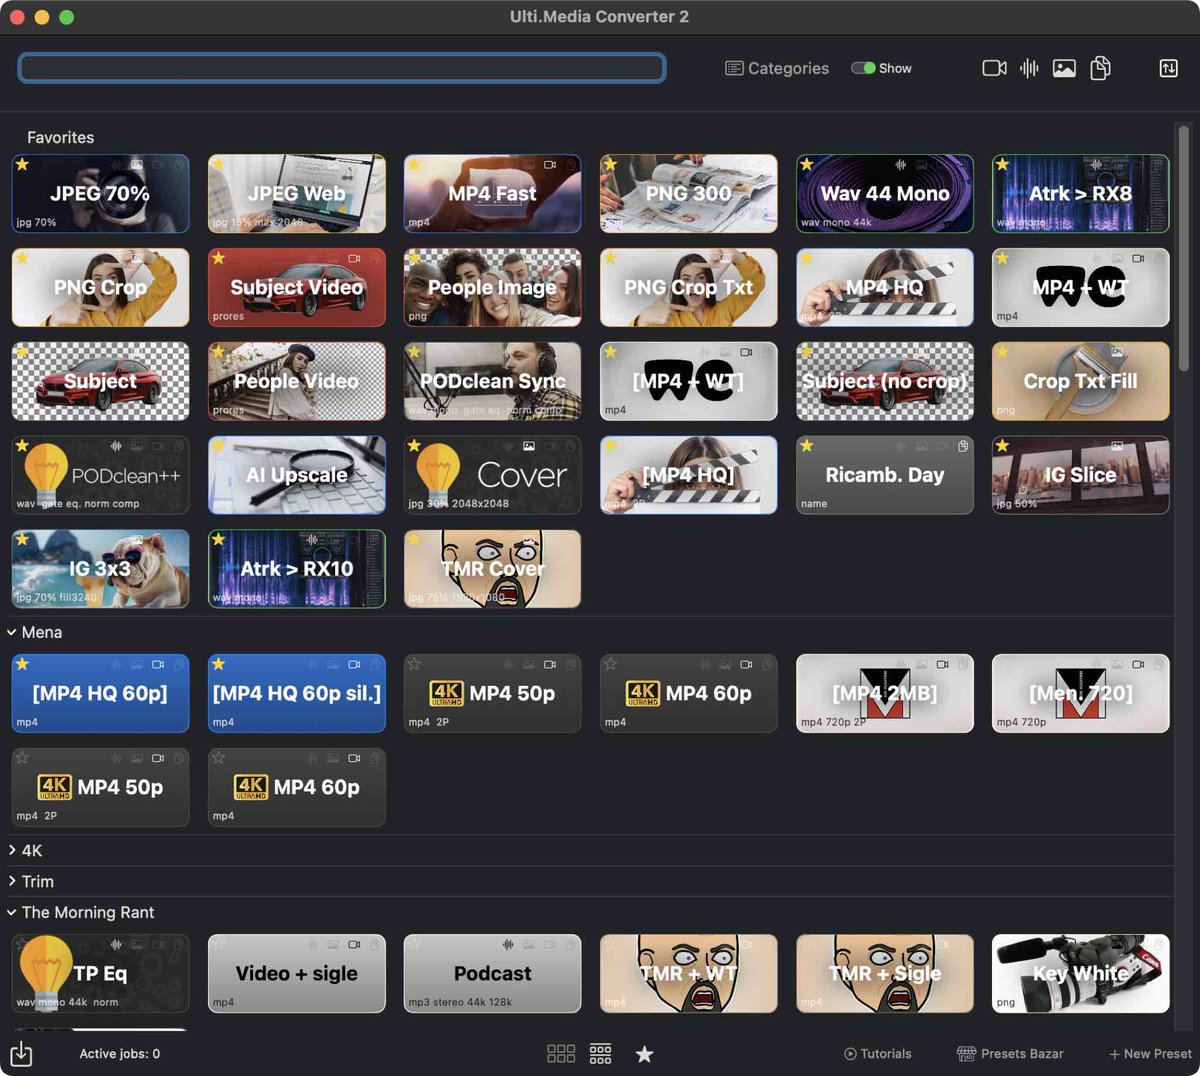Select the Key White preset

[1081, 973]
